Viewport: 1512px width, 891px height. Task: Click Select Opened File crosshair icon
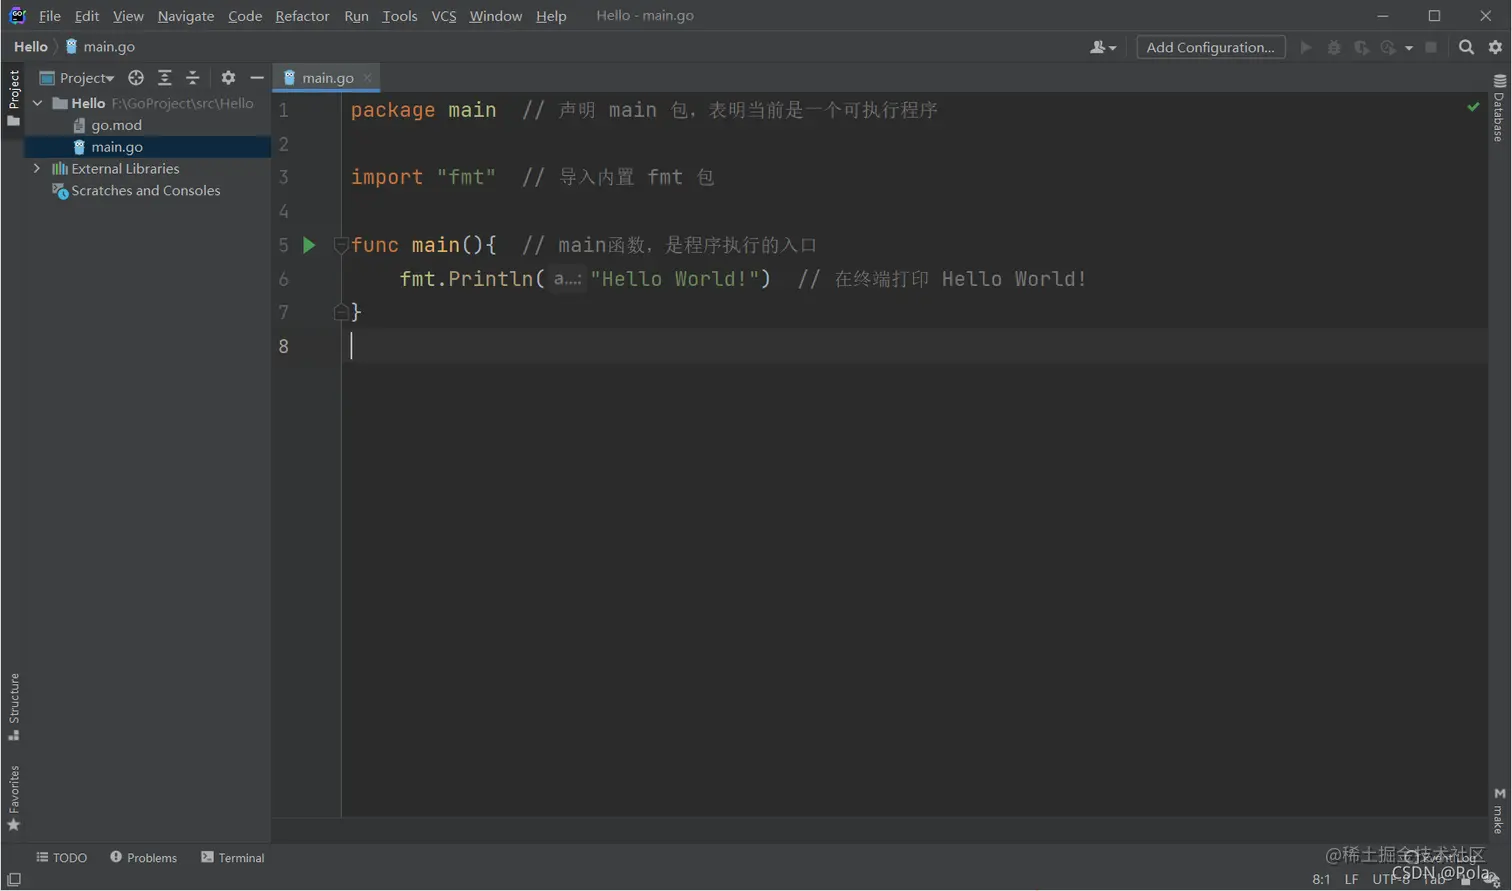[136, 78]
